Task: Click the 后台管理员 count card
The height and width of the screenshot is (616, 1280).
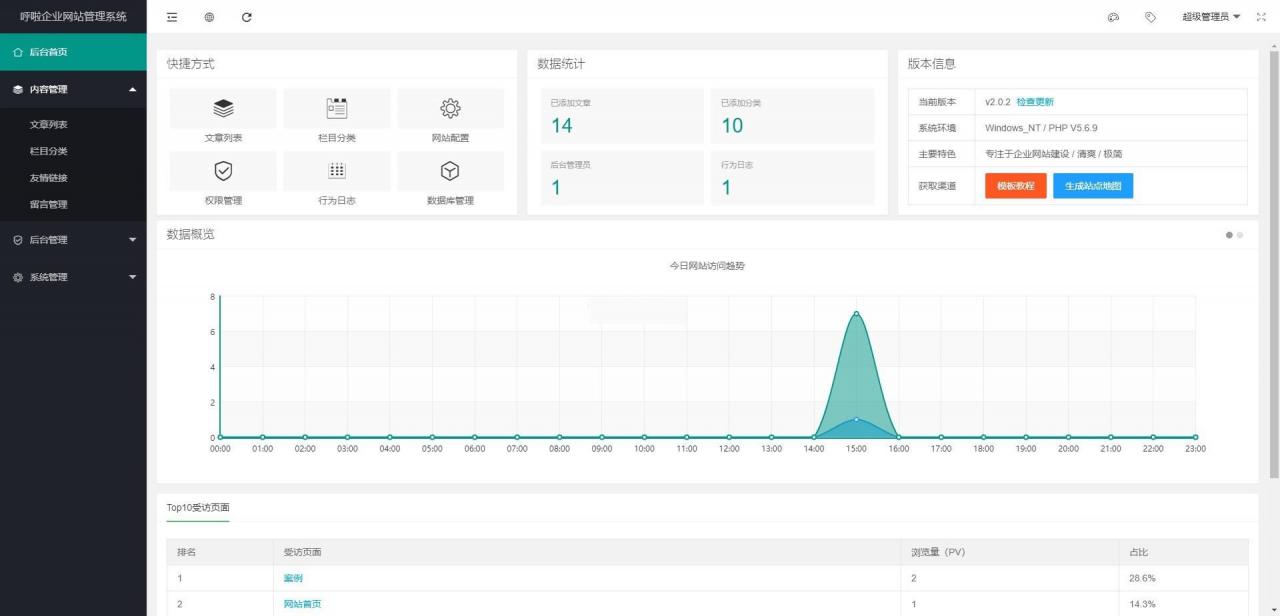Action: (622, 178)
